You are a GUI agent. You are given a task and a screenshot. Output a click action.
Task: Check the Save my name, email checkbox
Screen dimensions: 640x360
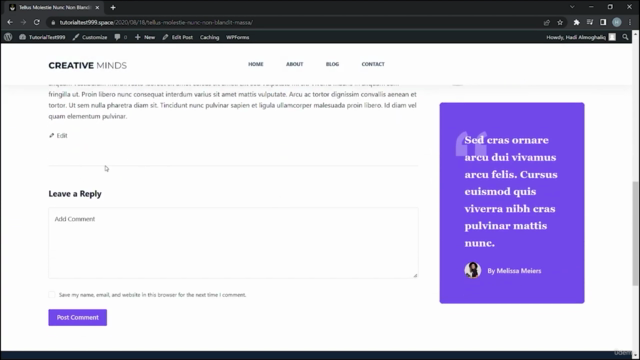coord(52,295)
